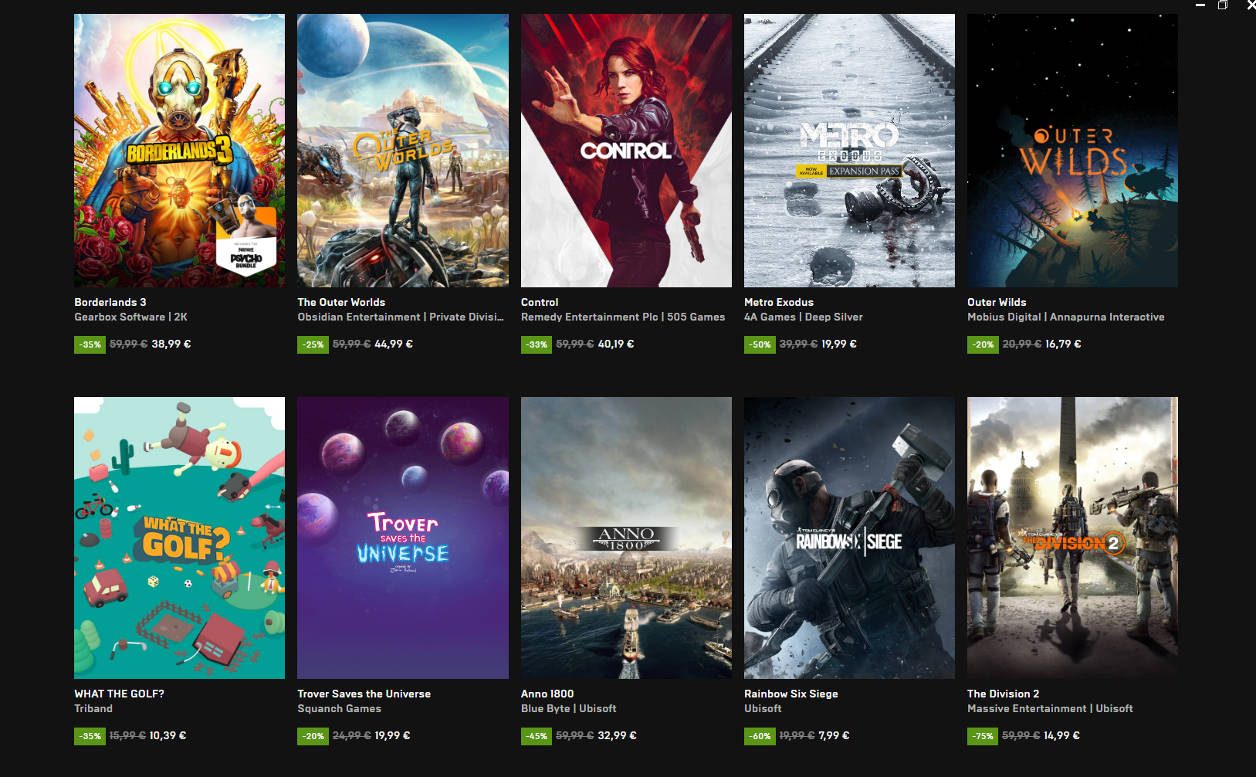Open WHAT THE GOLF? cover thumbnail
The height and width of the screenshot is (777, 1256).
[x=179, y=538]
